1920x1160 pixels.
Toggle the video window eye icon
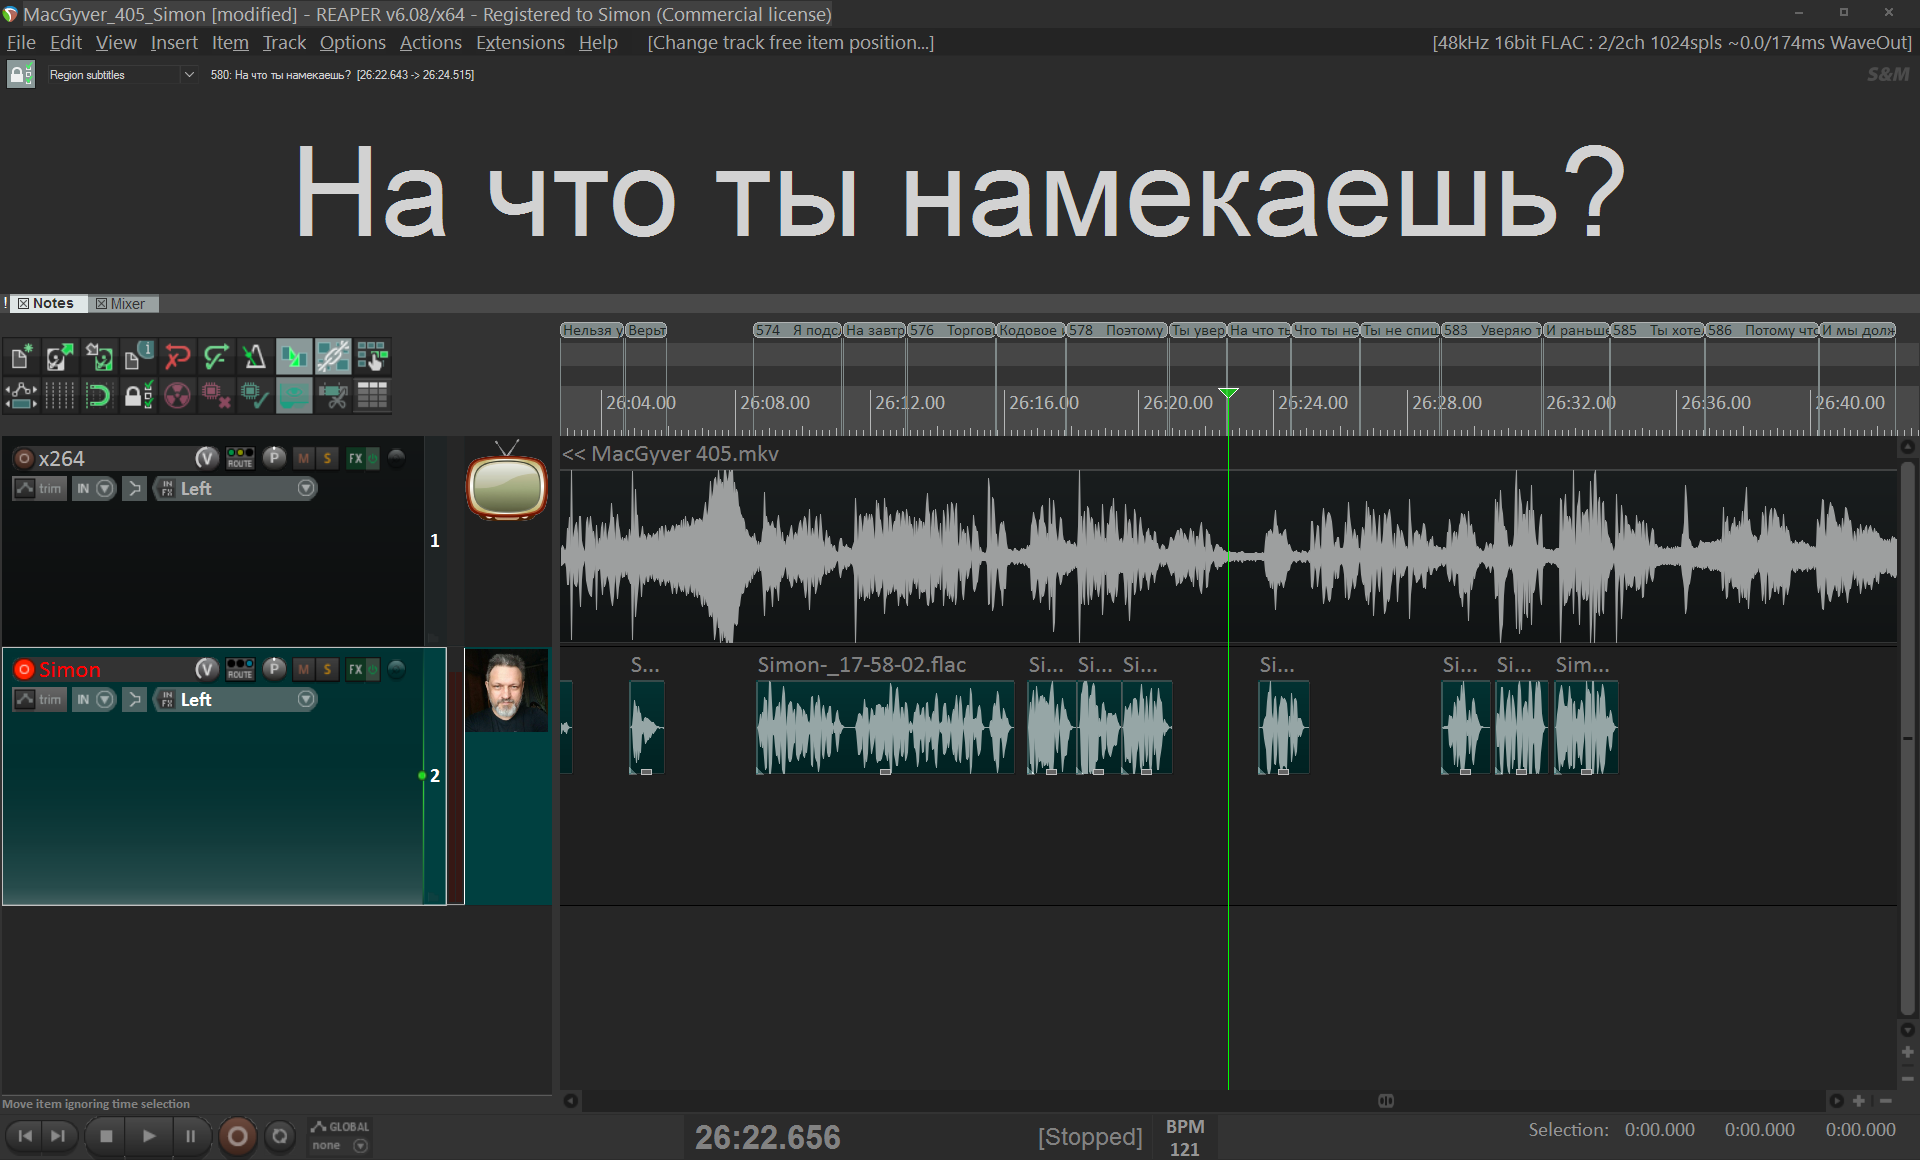[x=294, y=396]
